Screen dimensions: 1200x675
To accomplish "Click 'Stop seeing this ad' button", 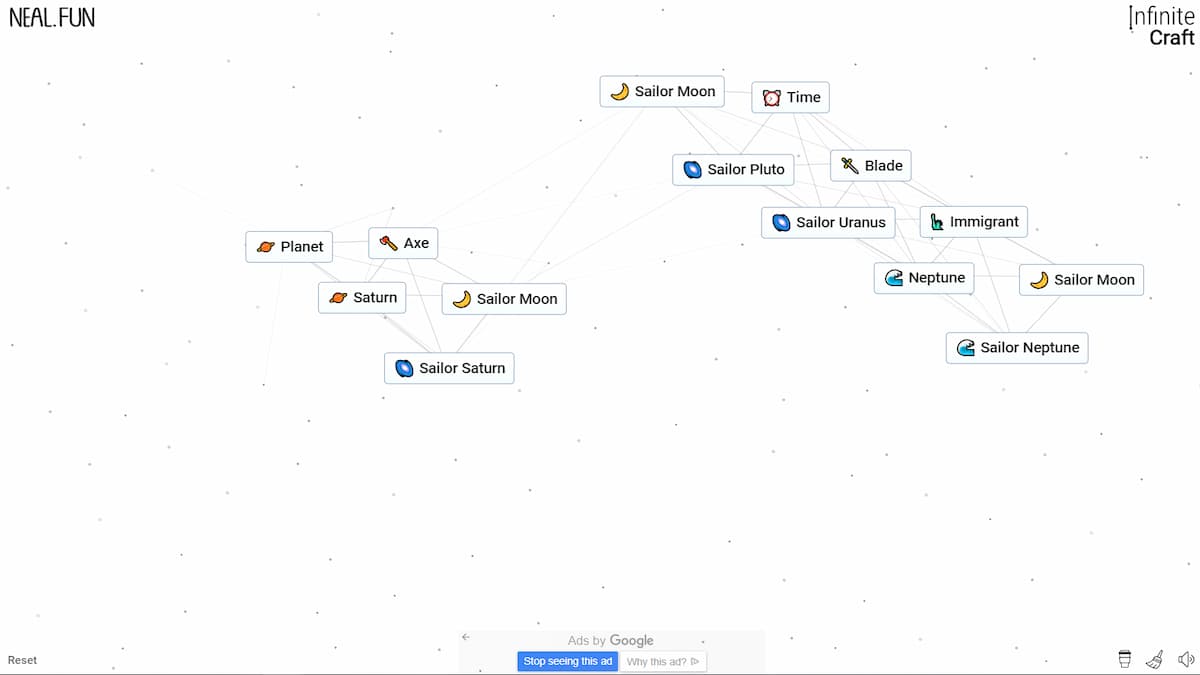I will (567, 661).
